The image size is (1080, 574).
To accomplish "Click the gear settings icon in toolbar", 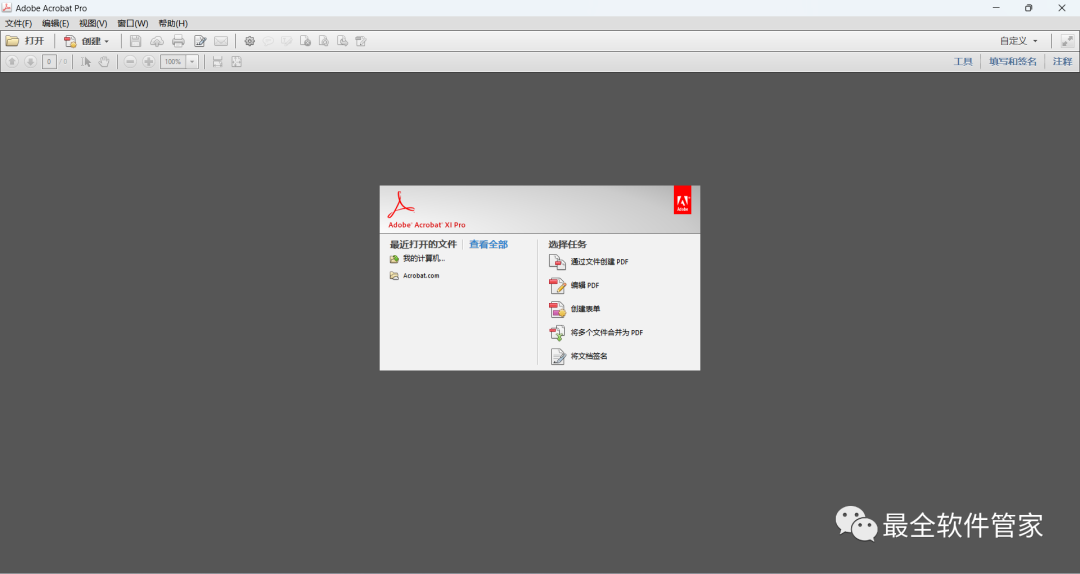I will click(249, 41).
